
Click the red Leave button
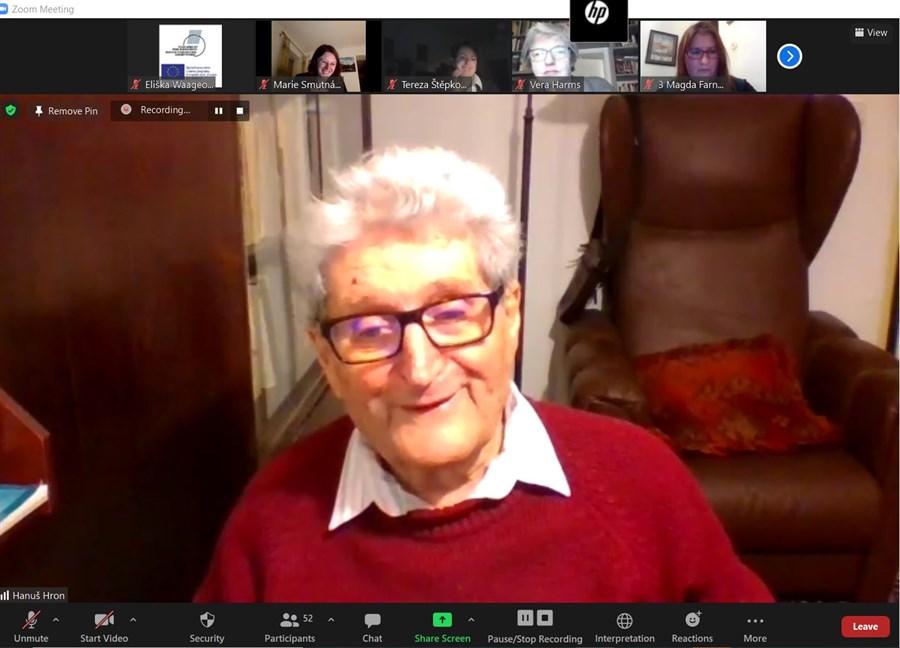(864, 626)
